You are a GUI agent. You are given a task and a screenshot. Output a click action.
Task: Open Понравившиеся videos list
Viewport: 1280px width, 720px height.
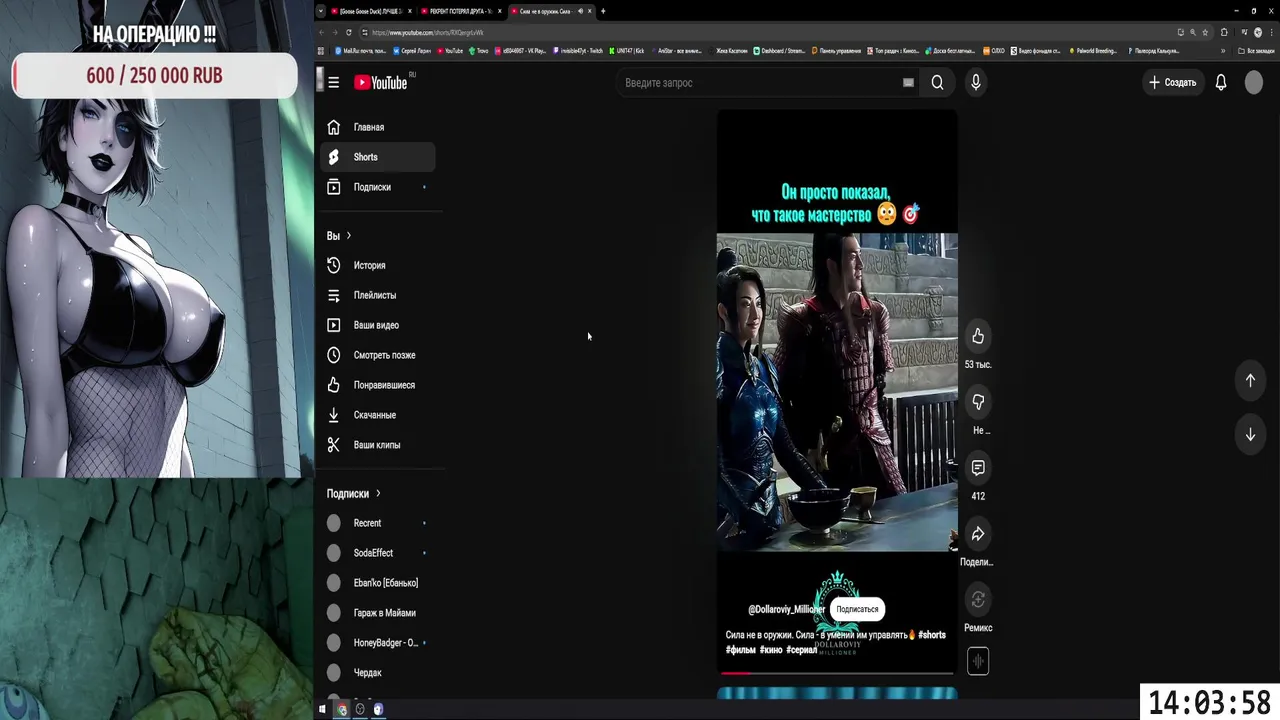point(377,385)
